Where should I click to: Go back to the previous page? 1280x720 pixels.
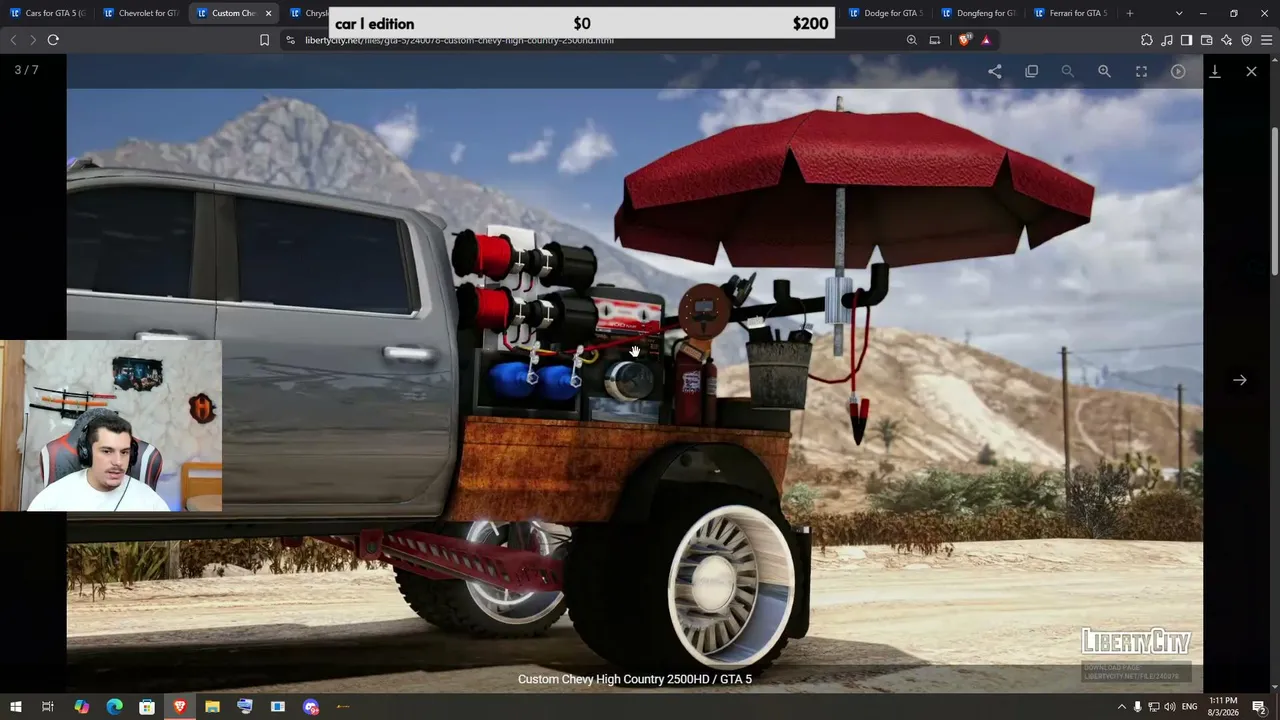13,40
